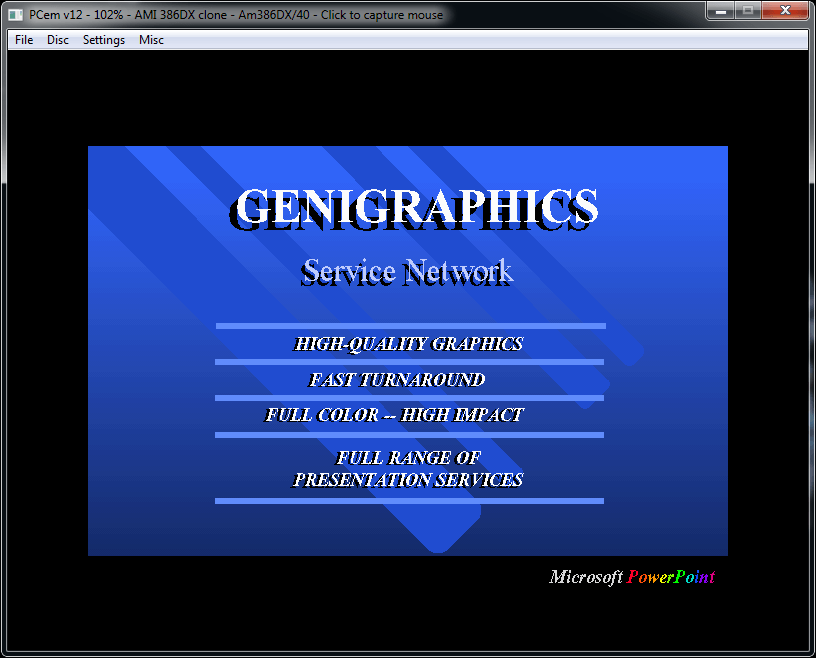The width and height of the screenshot is (816, 658).
Task: Maximize the PCem window
Action: coord(748,11)
